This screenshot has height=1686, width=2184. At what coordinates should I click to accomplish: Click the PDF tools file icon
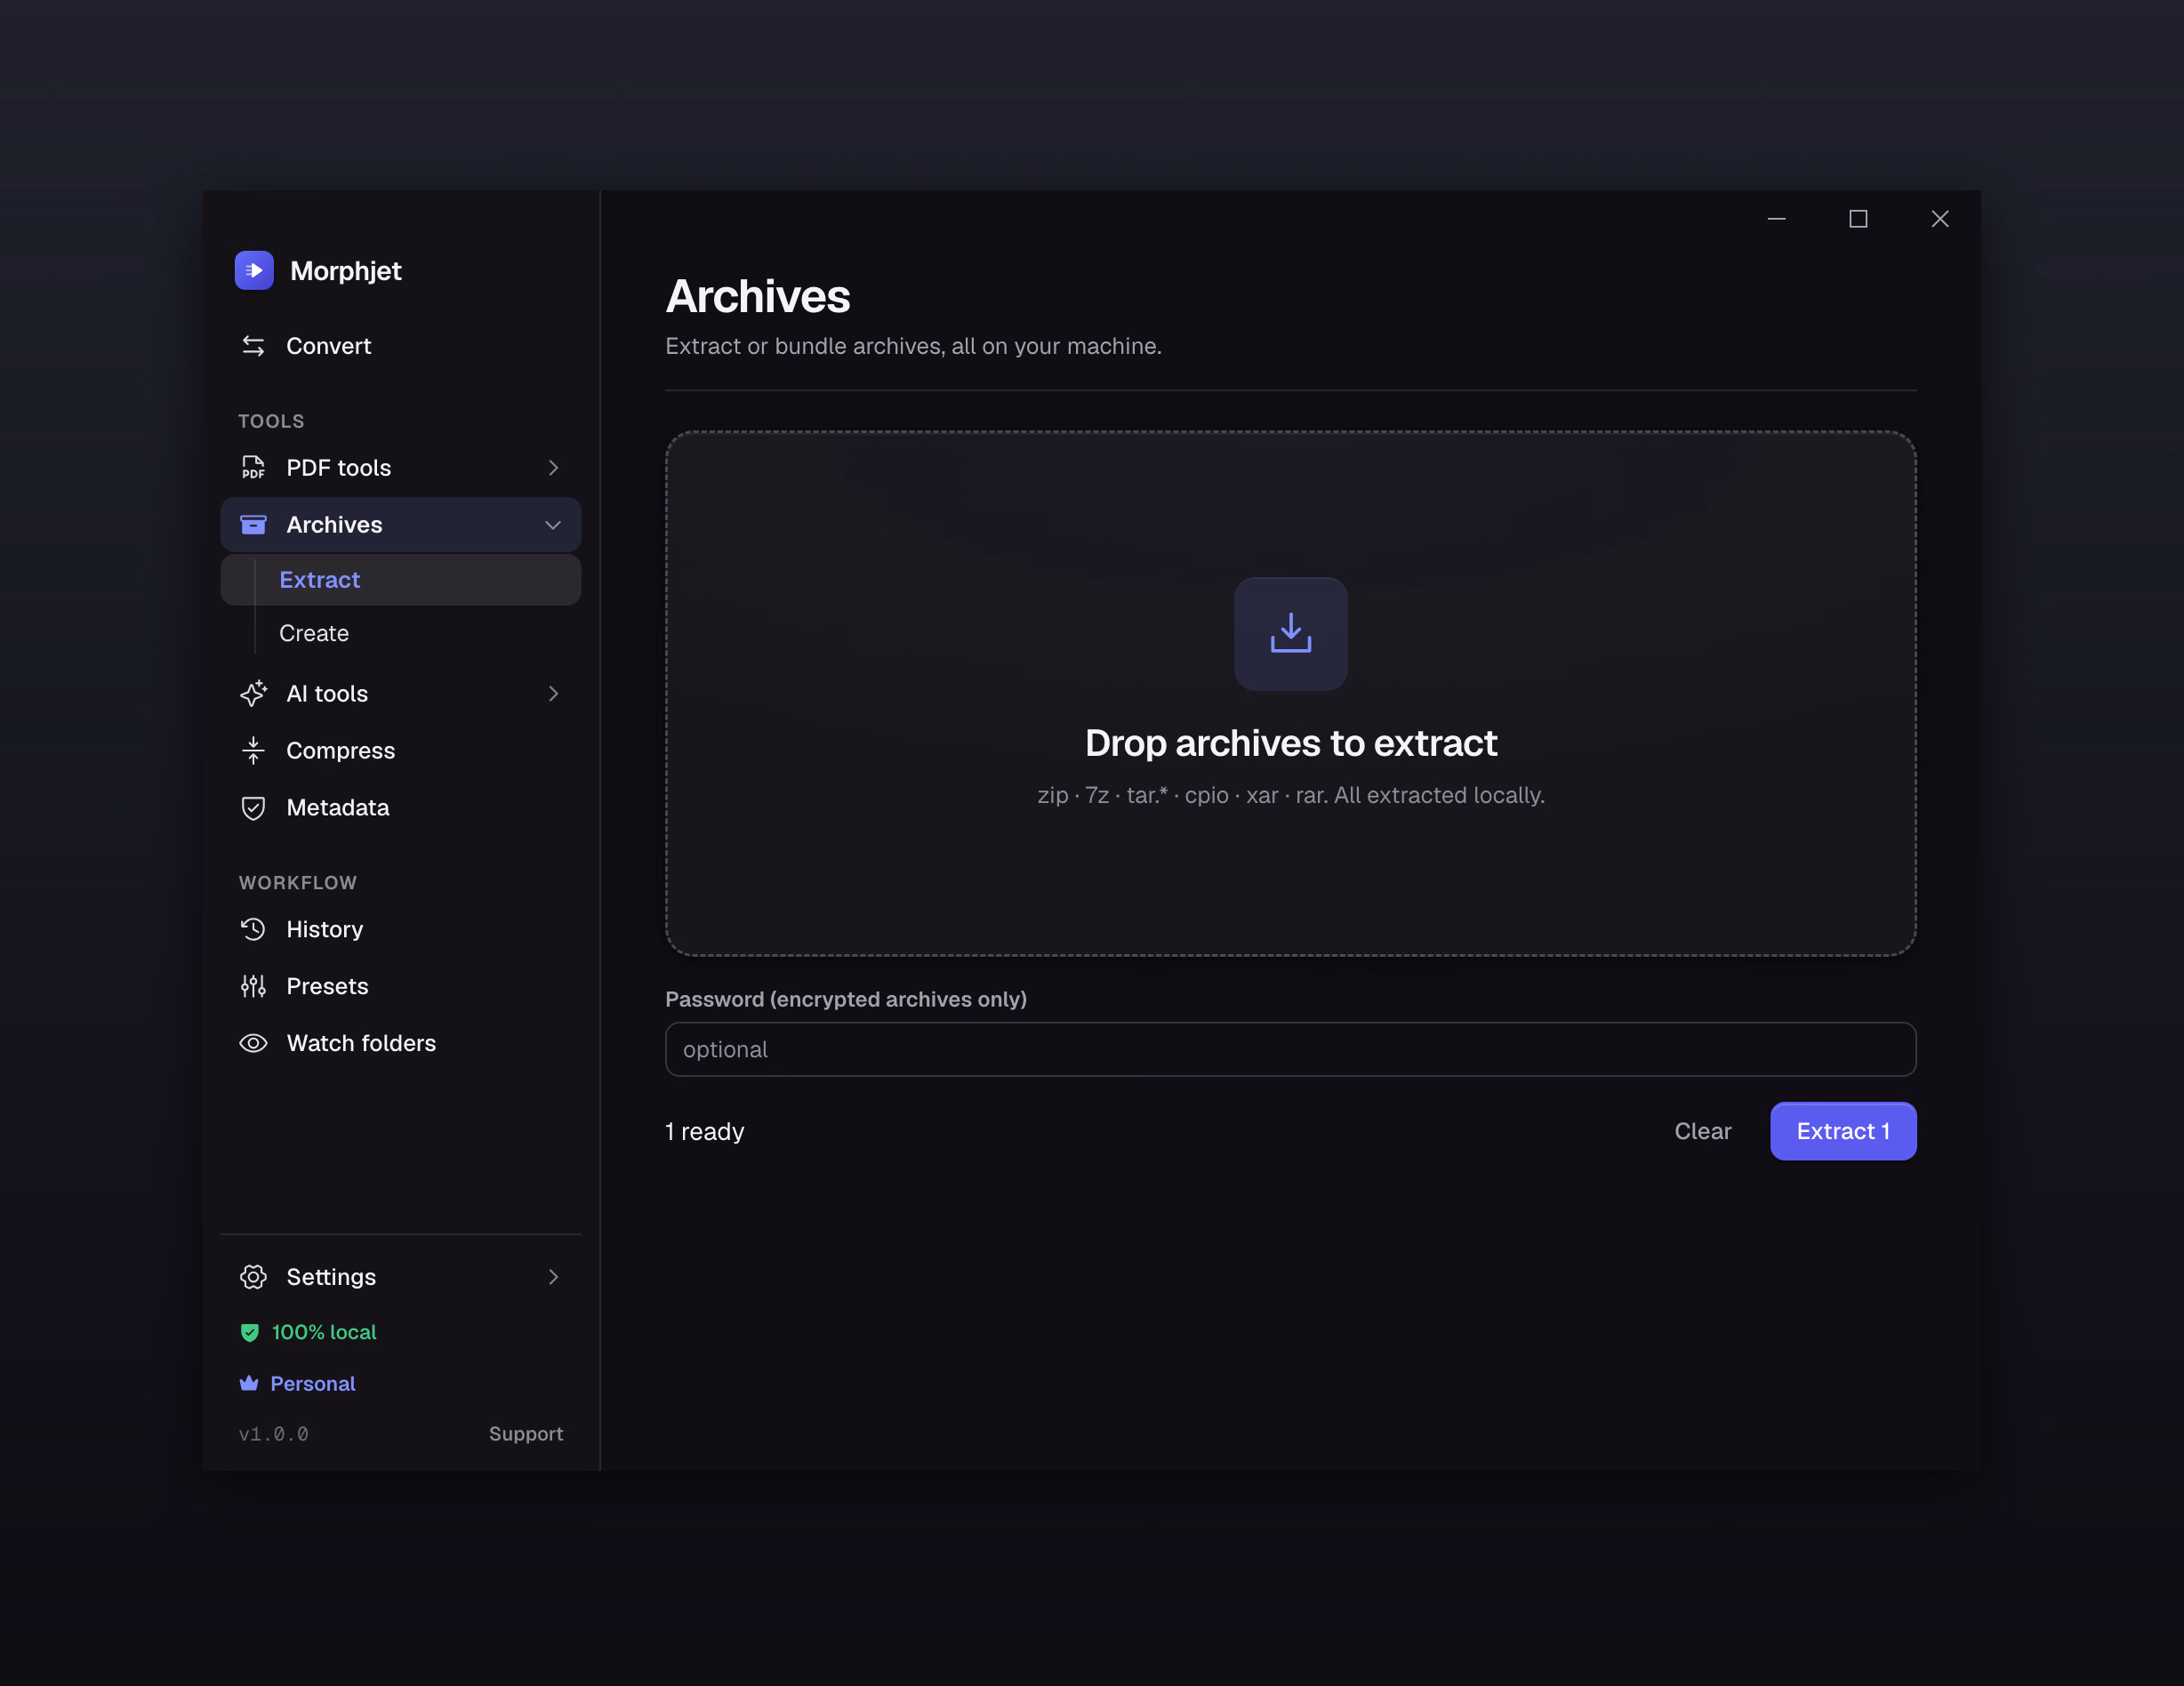[253, 467]
